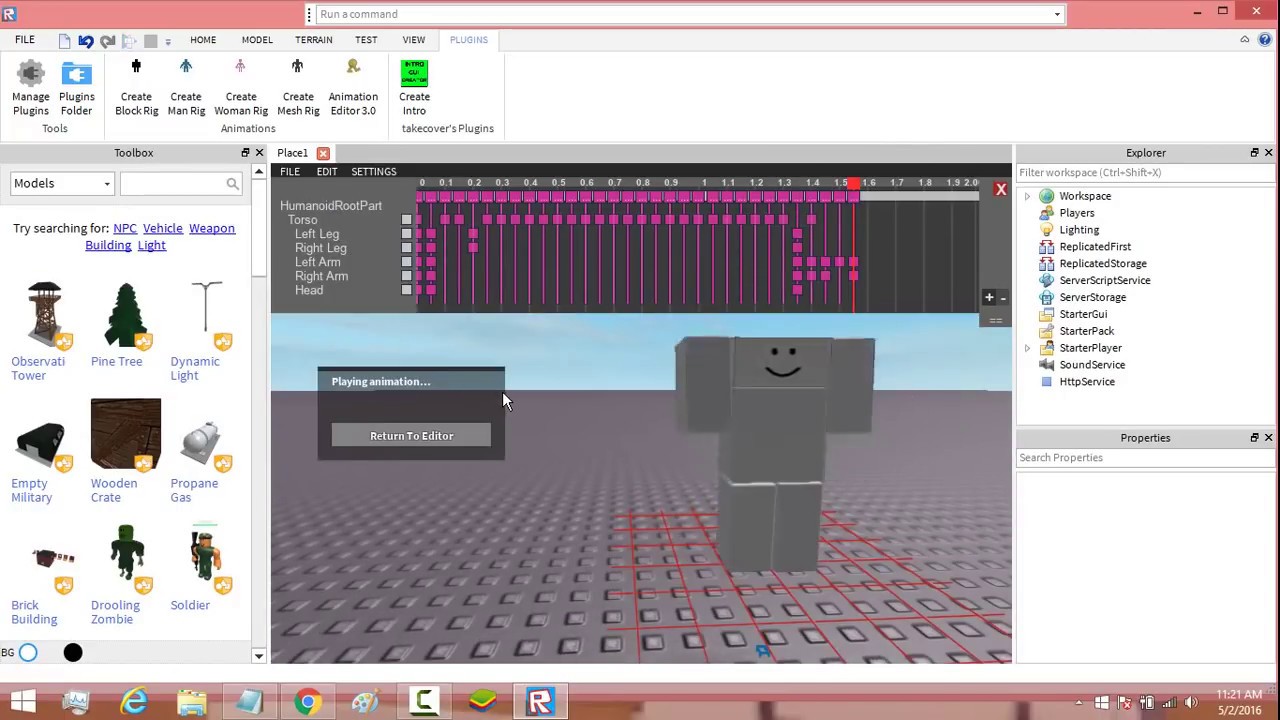Collapse the ribbon with the chevron
The width and height of the screenshot is (1280, 720).
[x=1245, y=40]
